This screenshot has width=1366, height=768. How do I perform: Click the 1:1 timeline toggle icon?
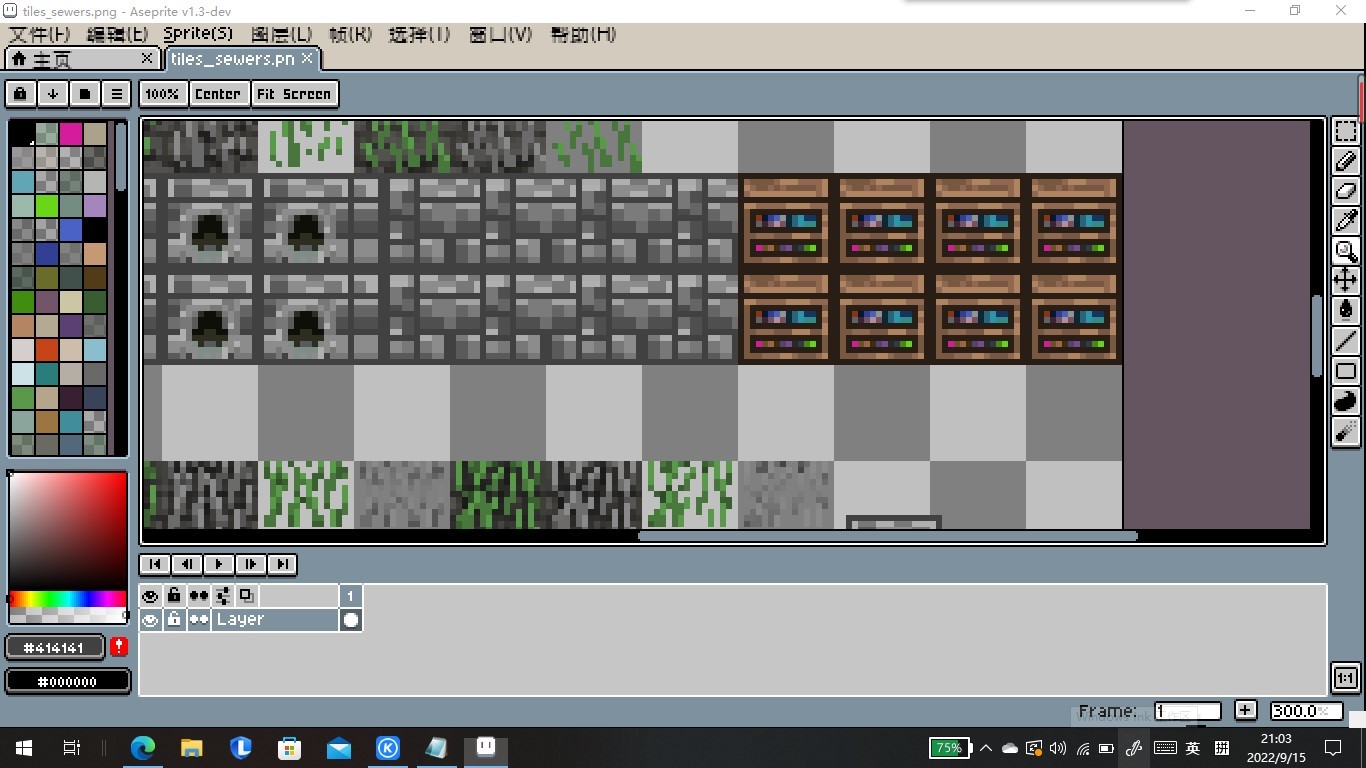point(1345,678)
